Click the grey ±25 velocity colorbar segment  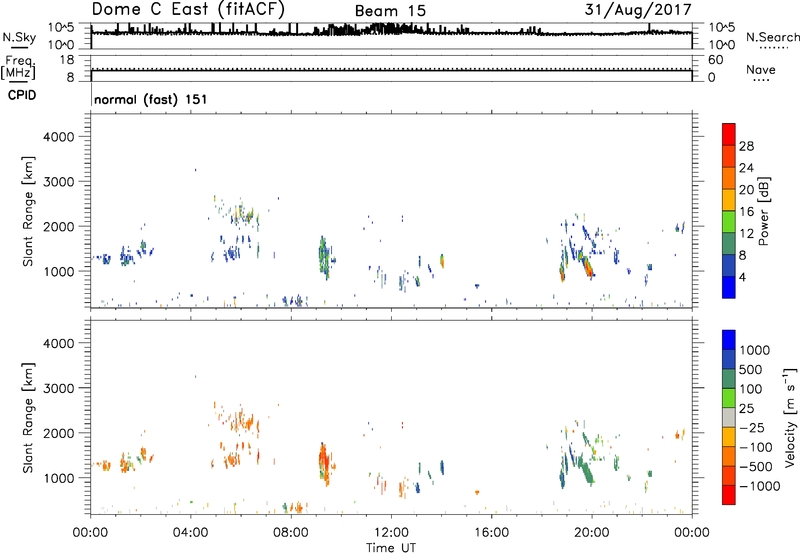[x=729, y=418]
